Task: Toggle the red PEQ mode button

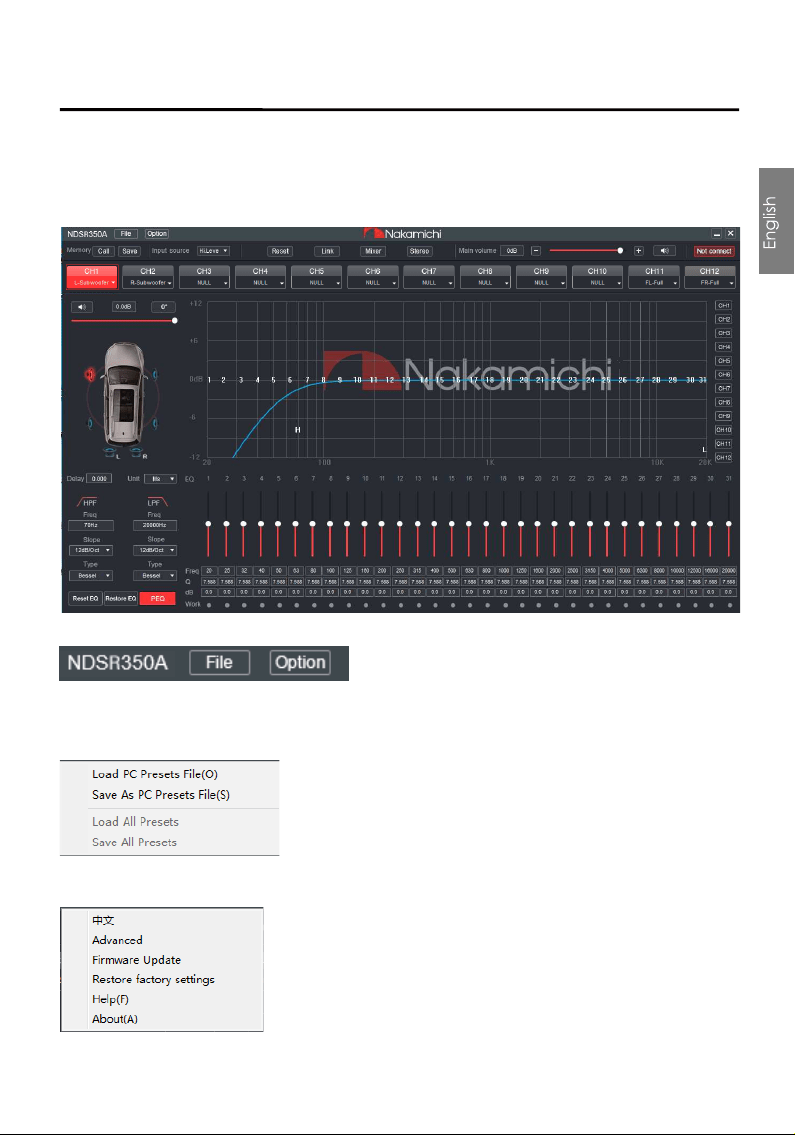Action: (x=157, y=599)
